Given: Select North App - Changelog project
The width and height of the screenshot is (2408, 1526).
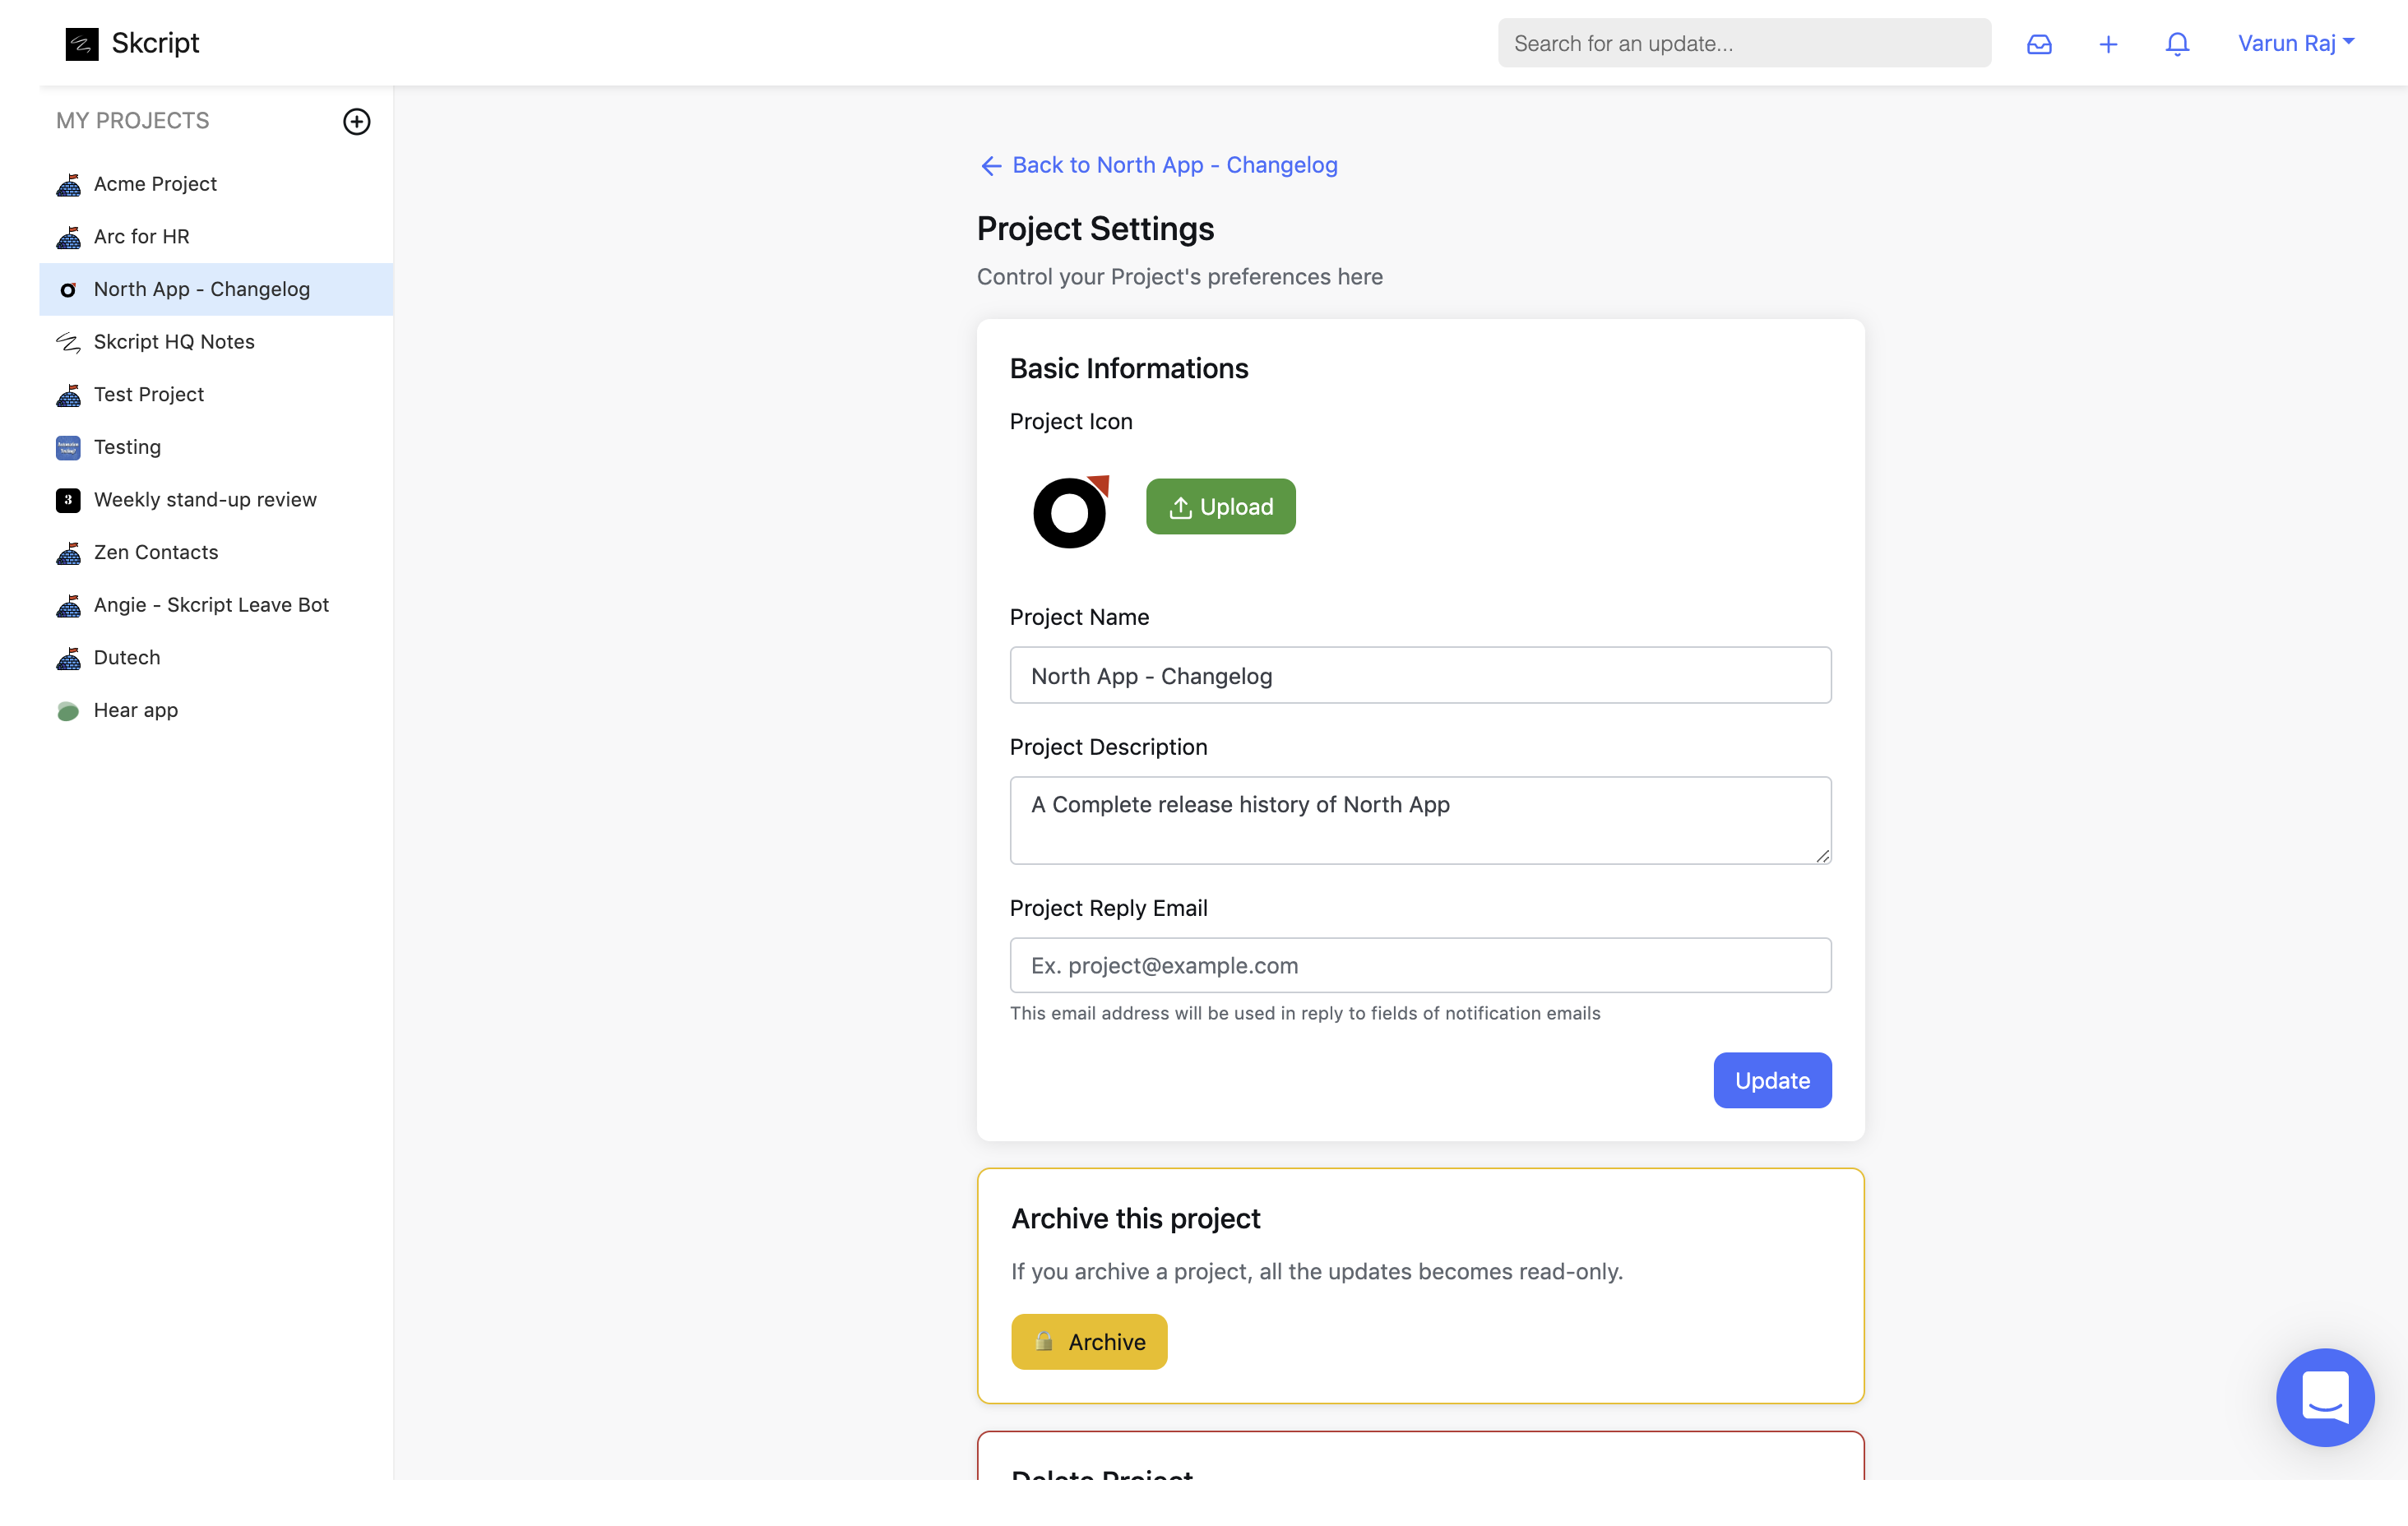Looking at the screenshot, I should click(216, 289).
